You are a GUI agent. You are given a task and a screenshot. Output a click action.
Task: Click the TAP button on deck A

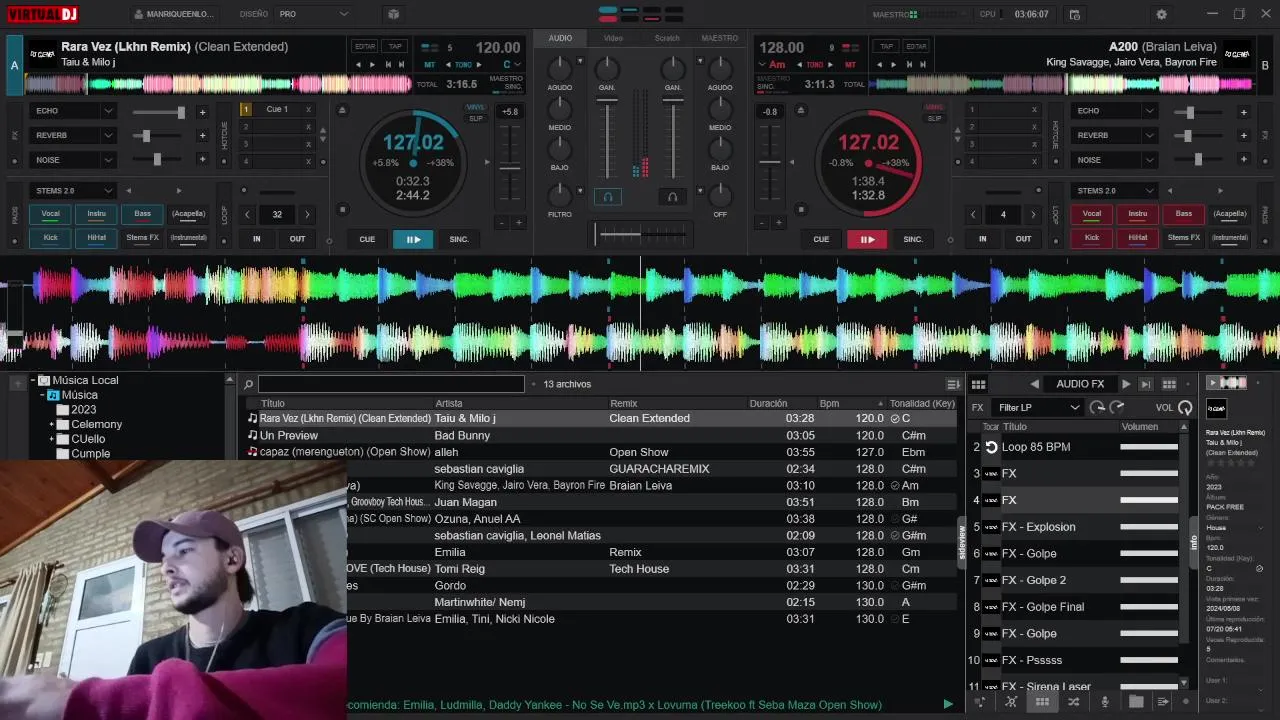[x=396, y=46]
